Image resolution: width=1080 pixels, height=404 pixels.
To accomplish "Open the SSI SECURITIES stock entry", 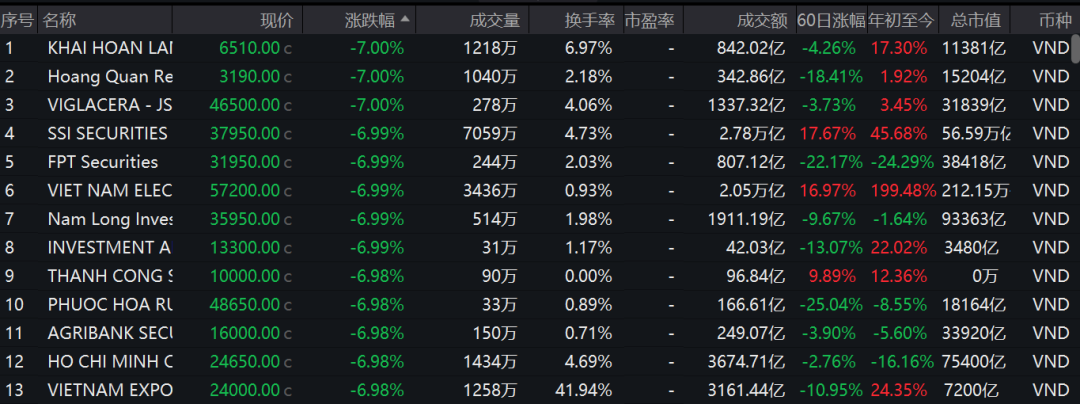I will (107, 133).
